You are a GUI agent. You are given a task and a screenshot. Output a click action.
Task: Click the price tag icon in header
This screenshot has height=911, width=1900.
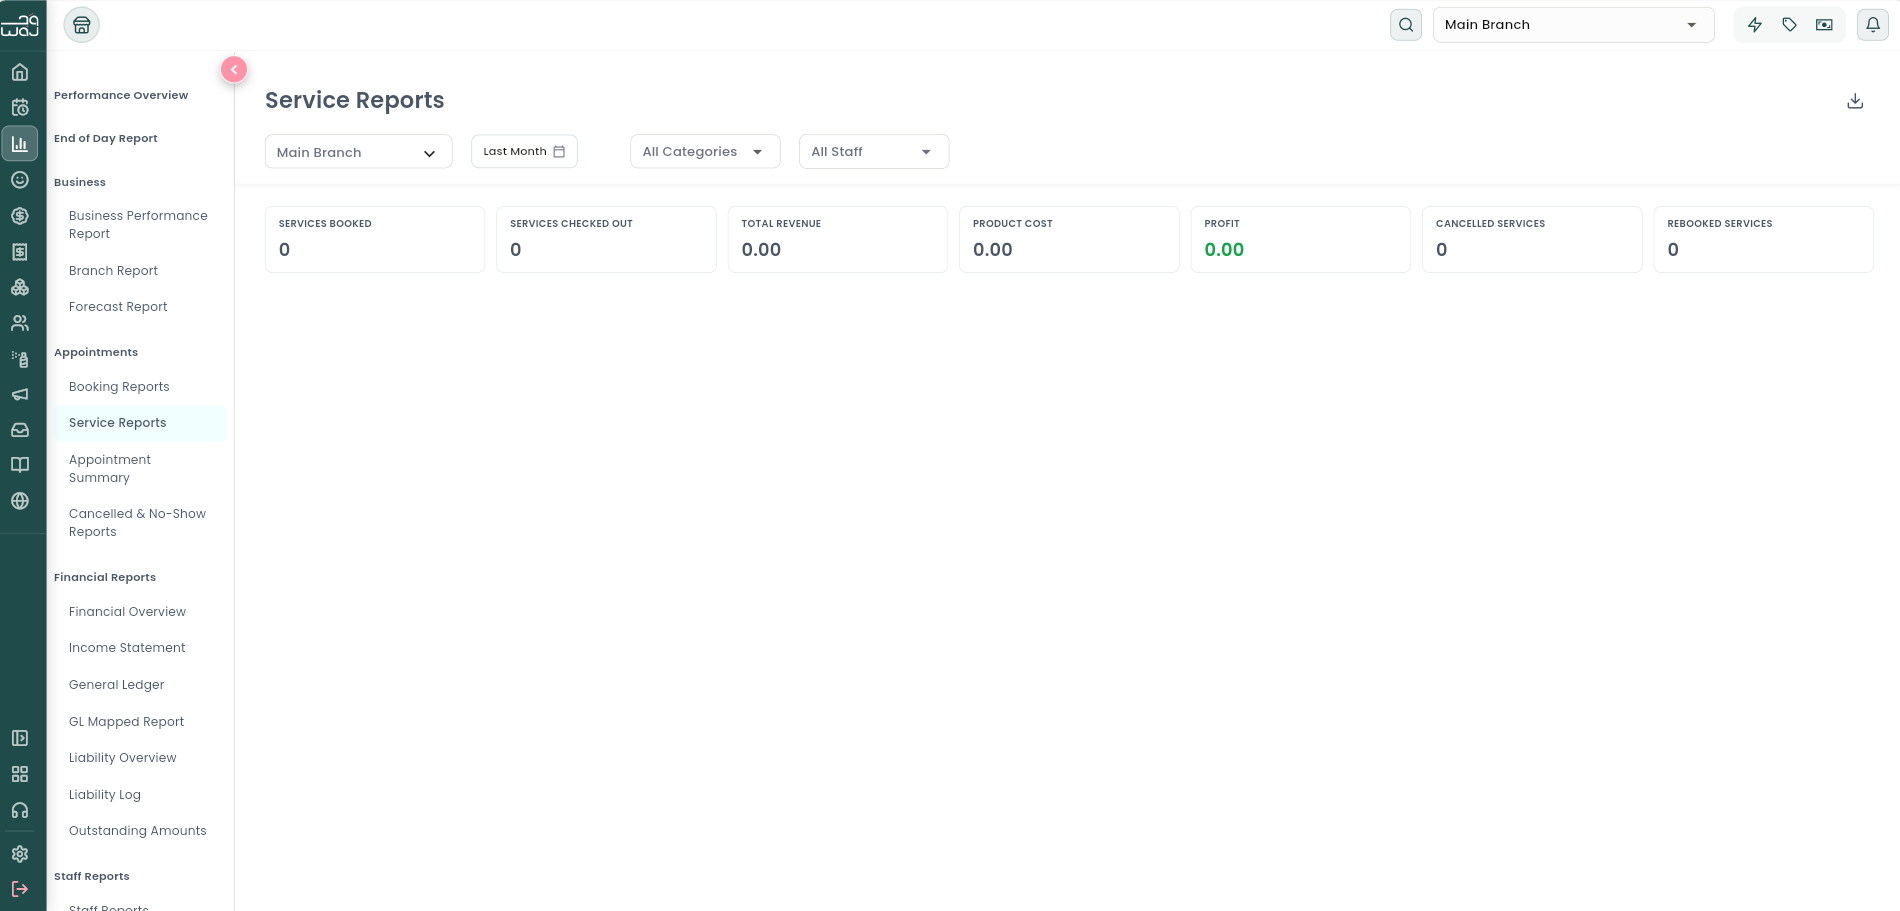1790,25
